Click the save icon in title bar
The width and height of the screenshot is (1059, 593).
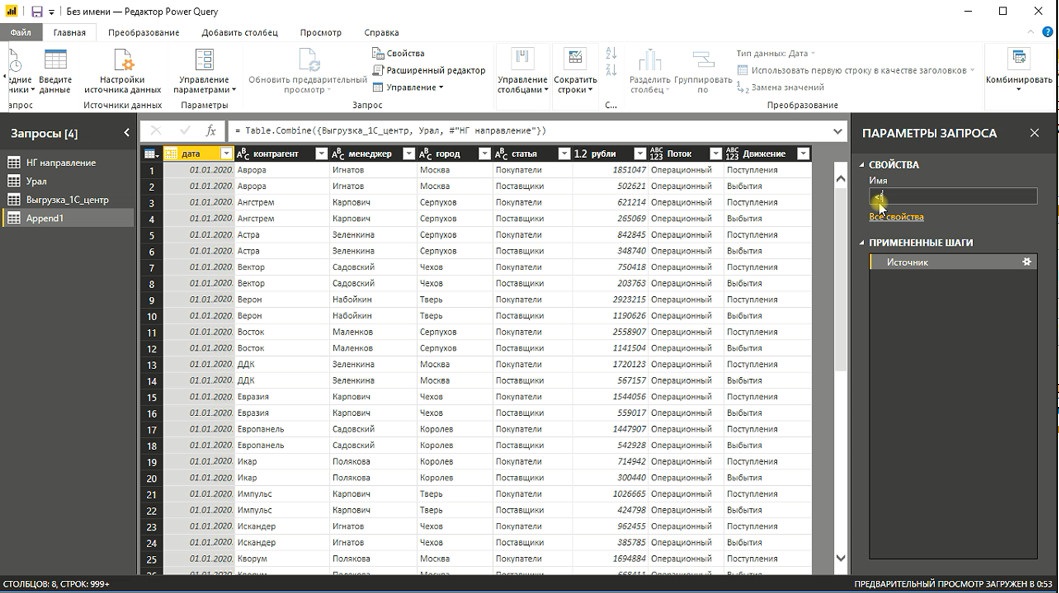[36, 11]
